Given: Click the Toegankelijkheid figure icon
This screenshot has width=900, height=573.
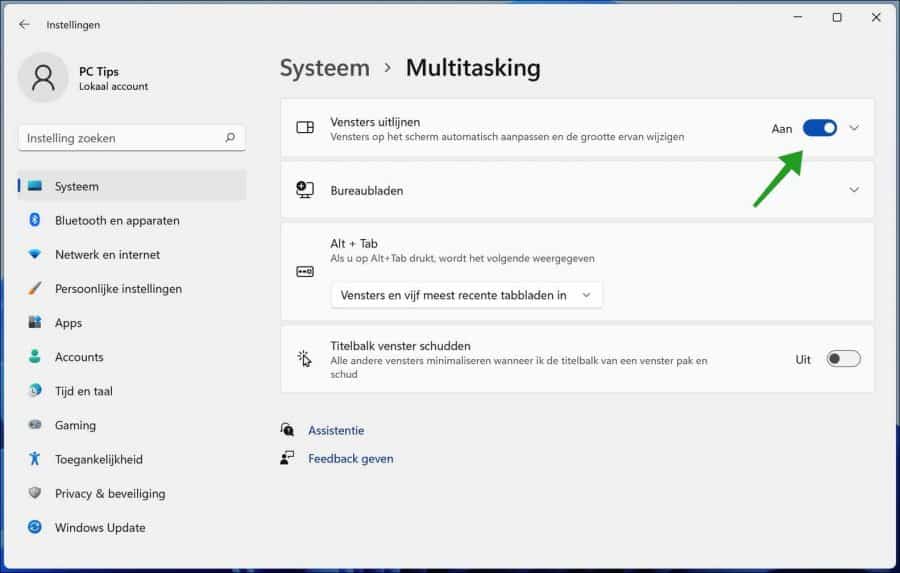Looking at the screenshot, I should (x=35, y=459).
